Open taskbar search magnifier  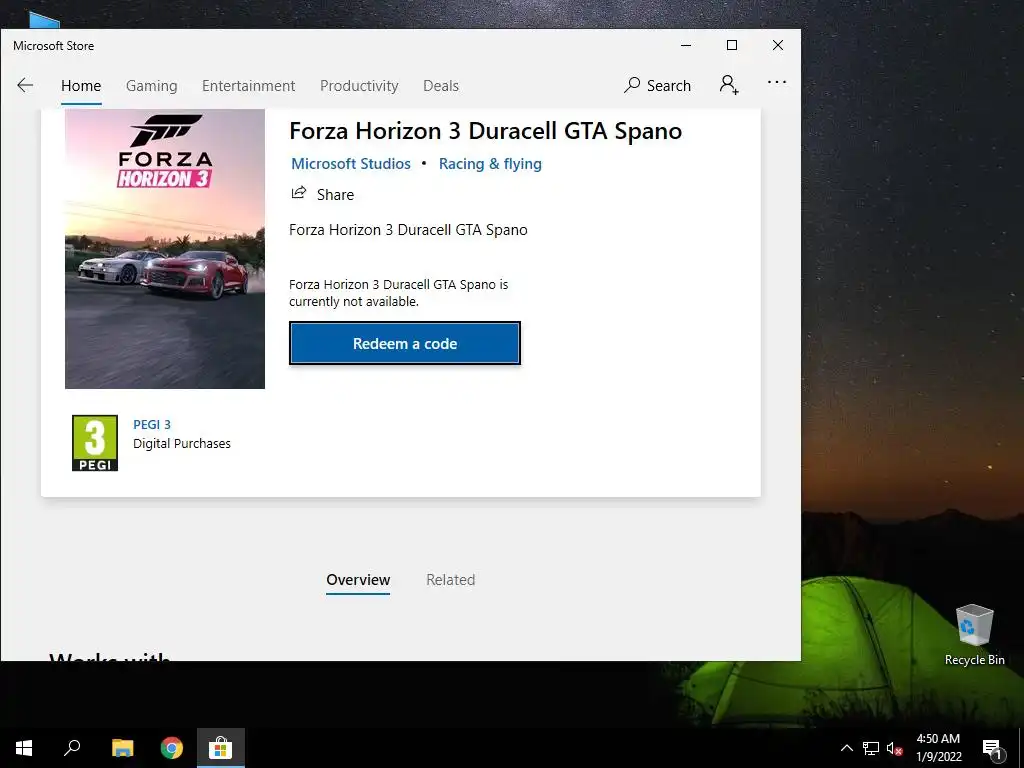pyautogui.click(x=72, y=748)
